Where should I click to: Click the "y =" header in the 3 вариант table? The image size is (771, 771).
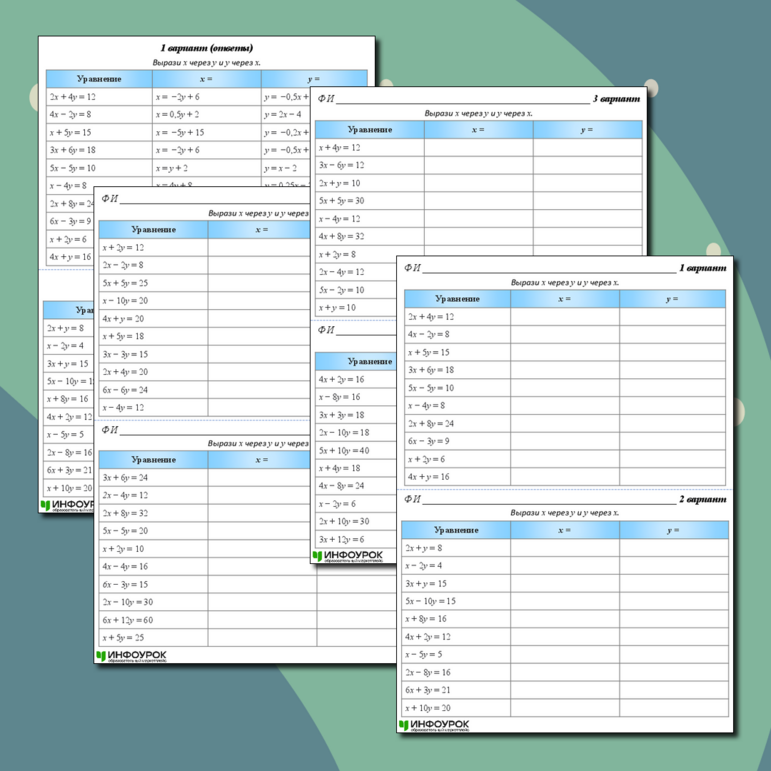587,130
